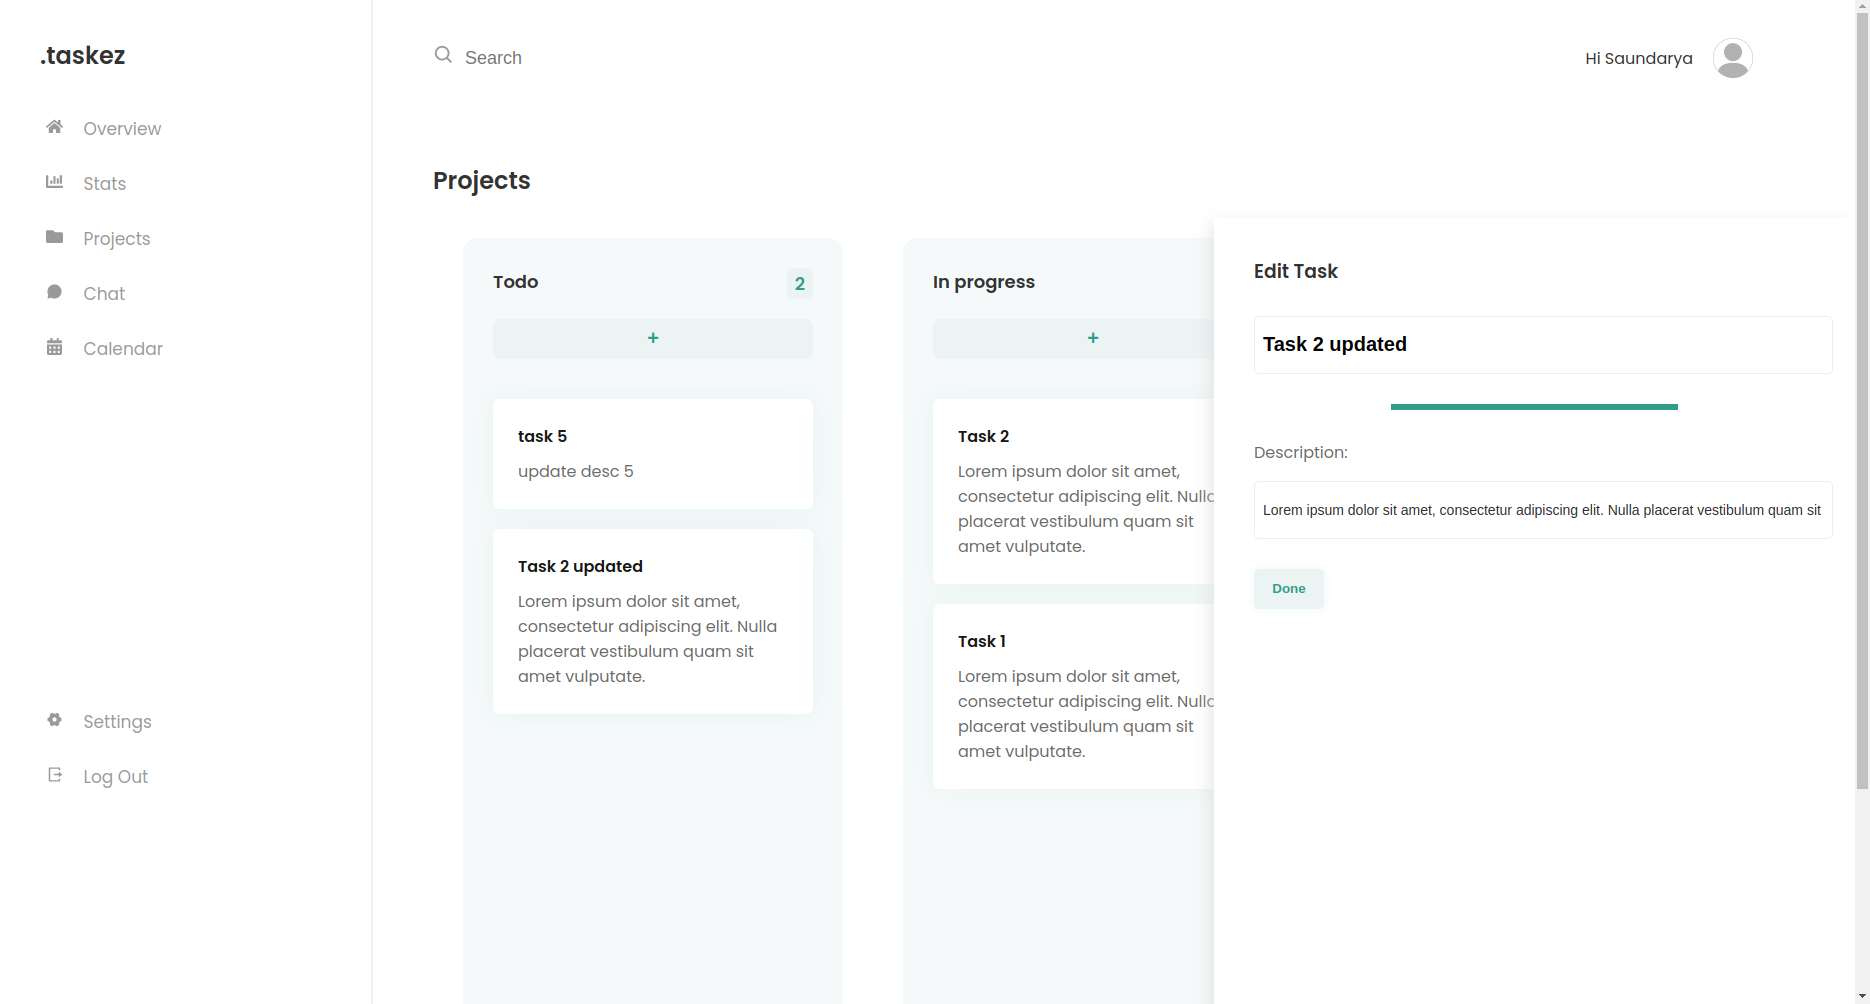1870x1004 pixels.
Task: Click the Log Out icon
Action: 54,775
